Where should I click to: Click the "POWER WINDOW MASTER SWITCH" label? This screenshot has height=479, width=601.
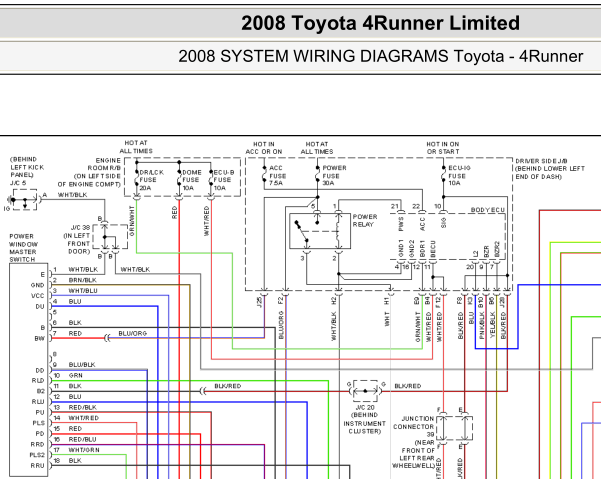(x=23, y=248)
